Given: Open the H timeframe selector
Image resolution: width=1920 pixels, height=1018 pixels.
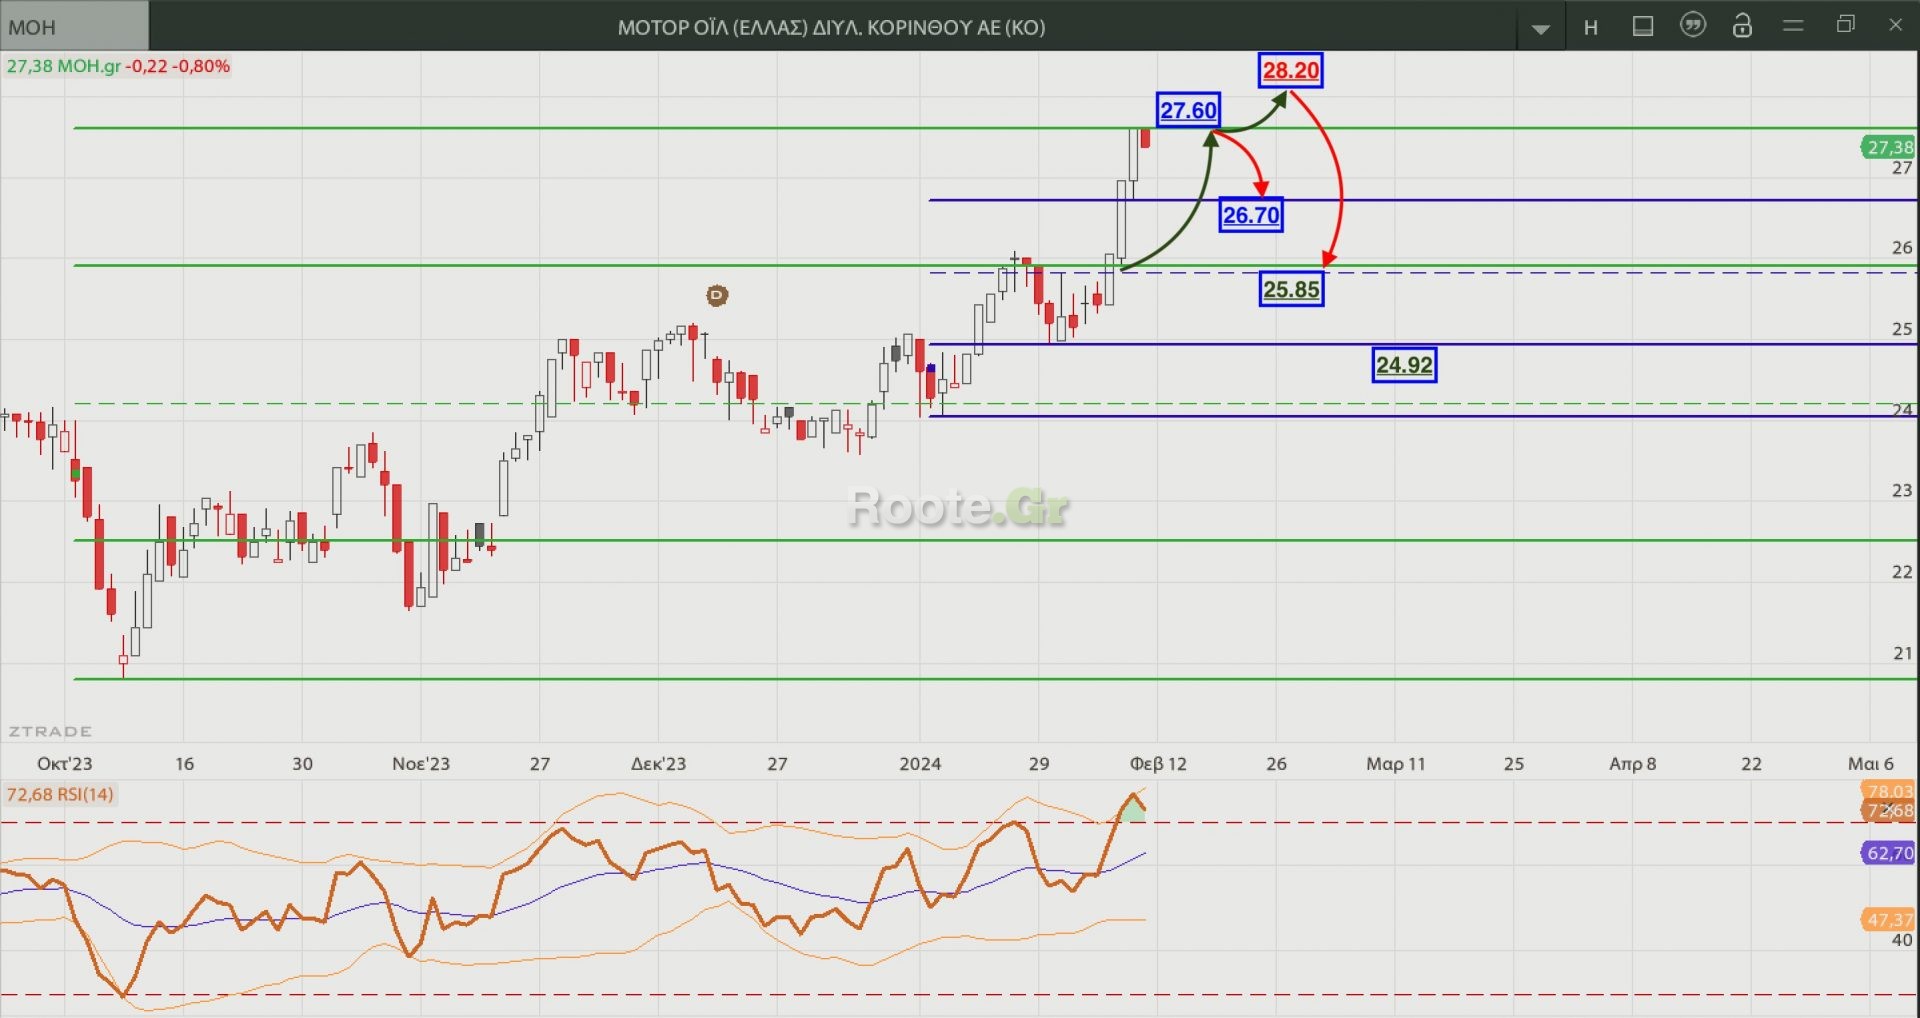Looking at the screenshot, I should coord(1590,27).
